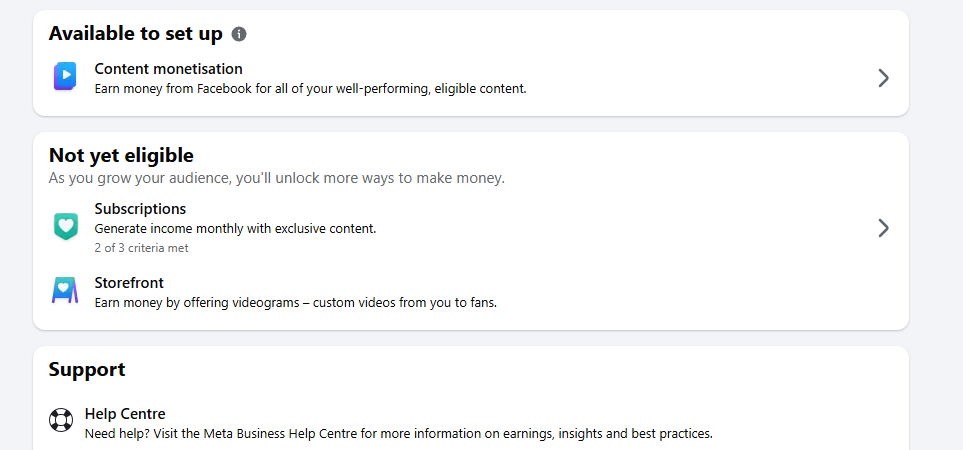Click the "Earn money from Facebook" description
The height and width of the screenshot is (450, 963).
(310, 88)
